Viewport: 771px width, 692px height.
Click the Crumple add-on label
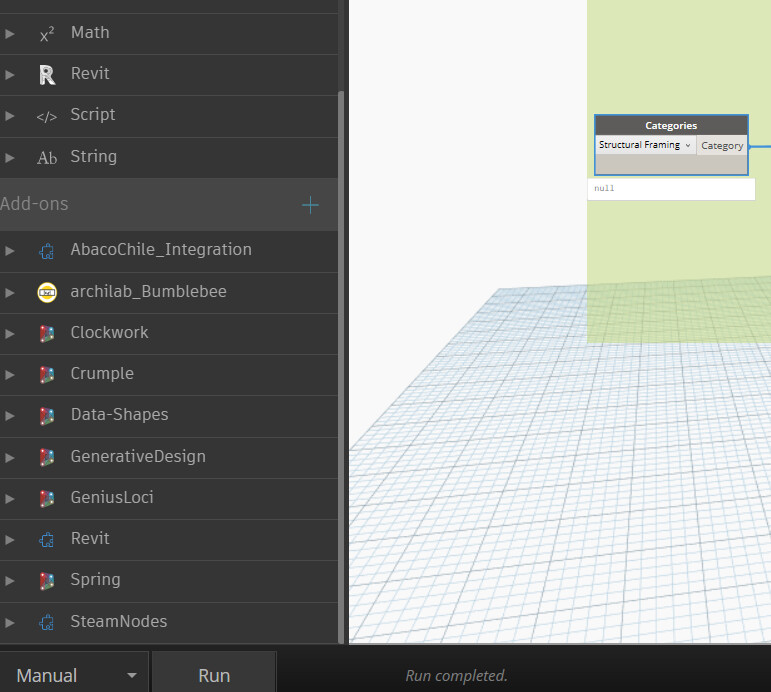102,374
